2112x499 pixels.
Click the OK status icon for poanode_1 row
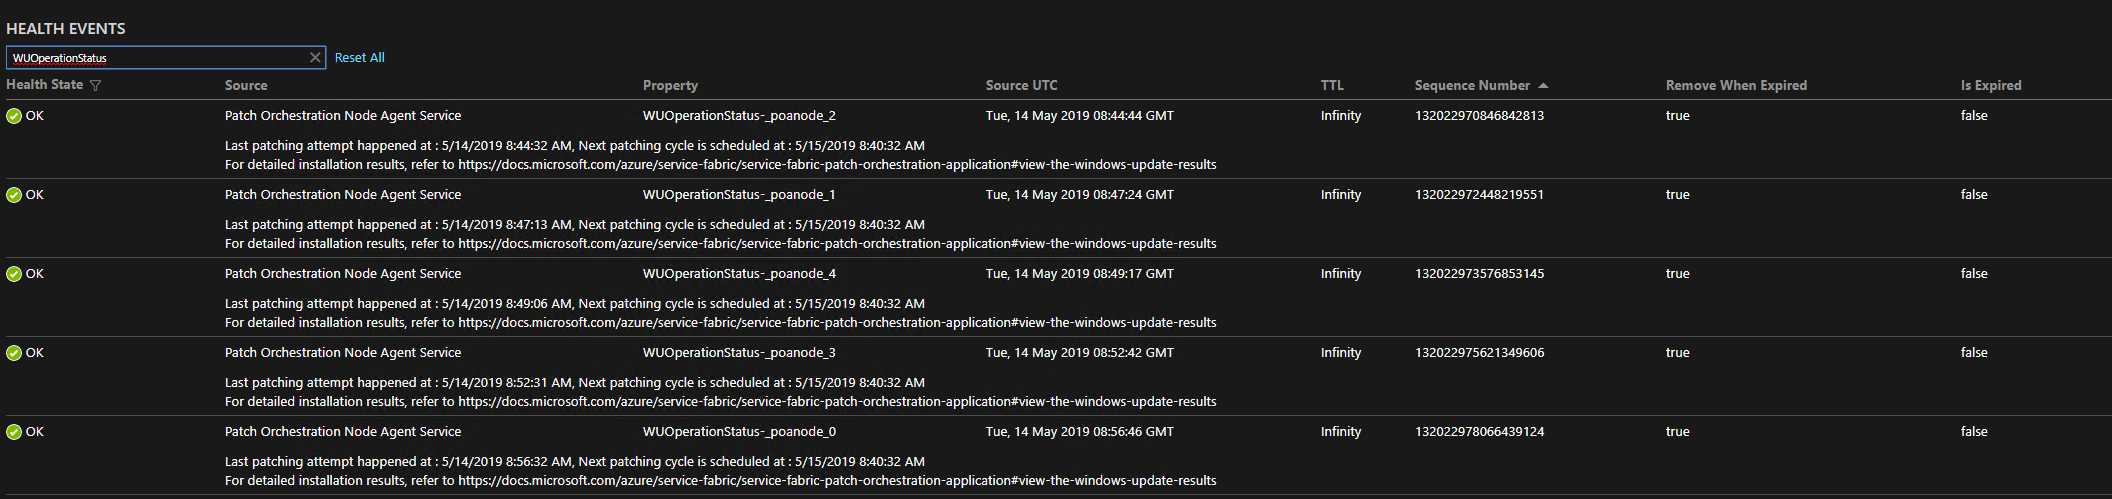14,195
